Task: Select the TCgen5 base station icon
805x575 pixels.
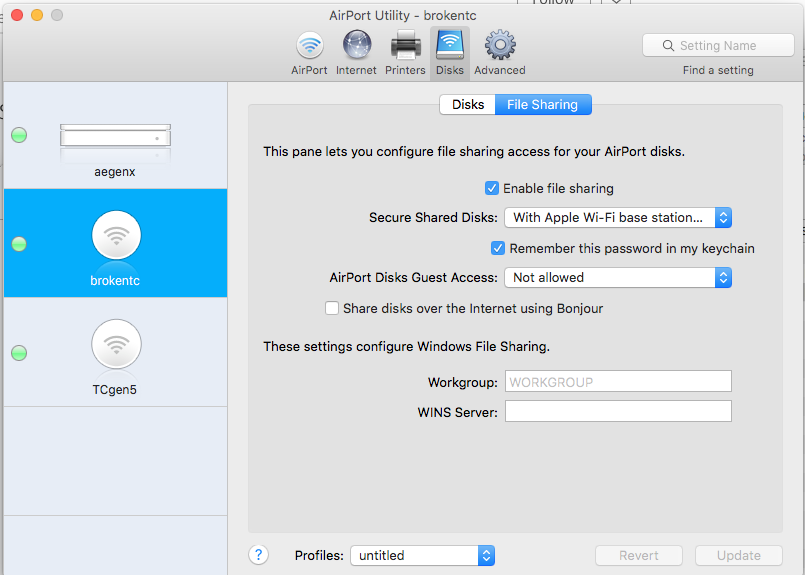Action: click(116, 344)
